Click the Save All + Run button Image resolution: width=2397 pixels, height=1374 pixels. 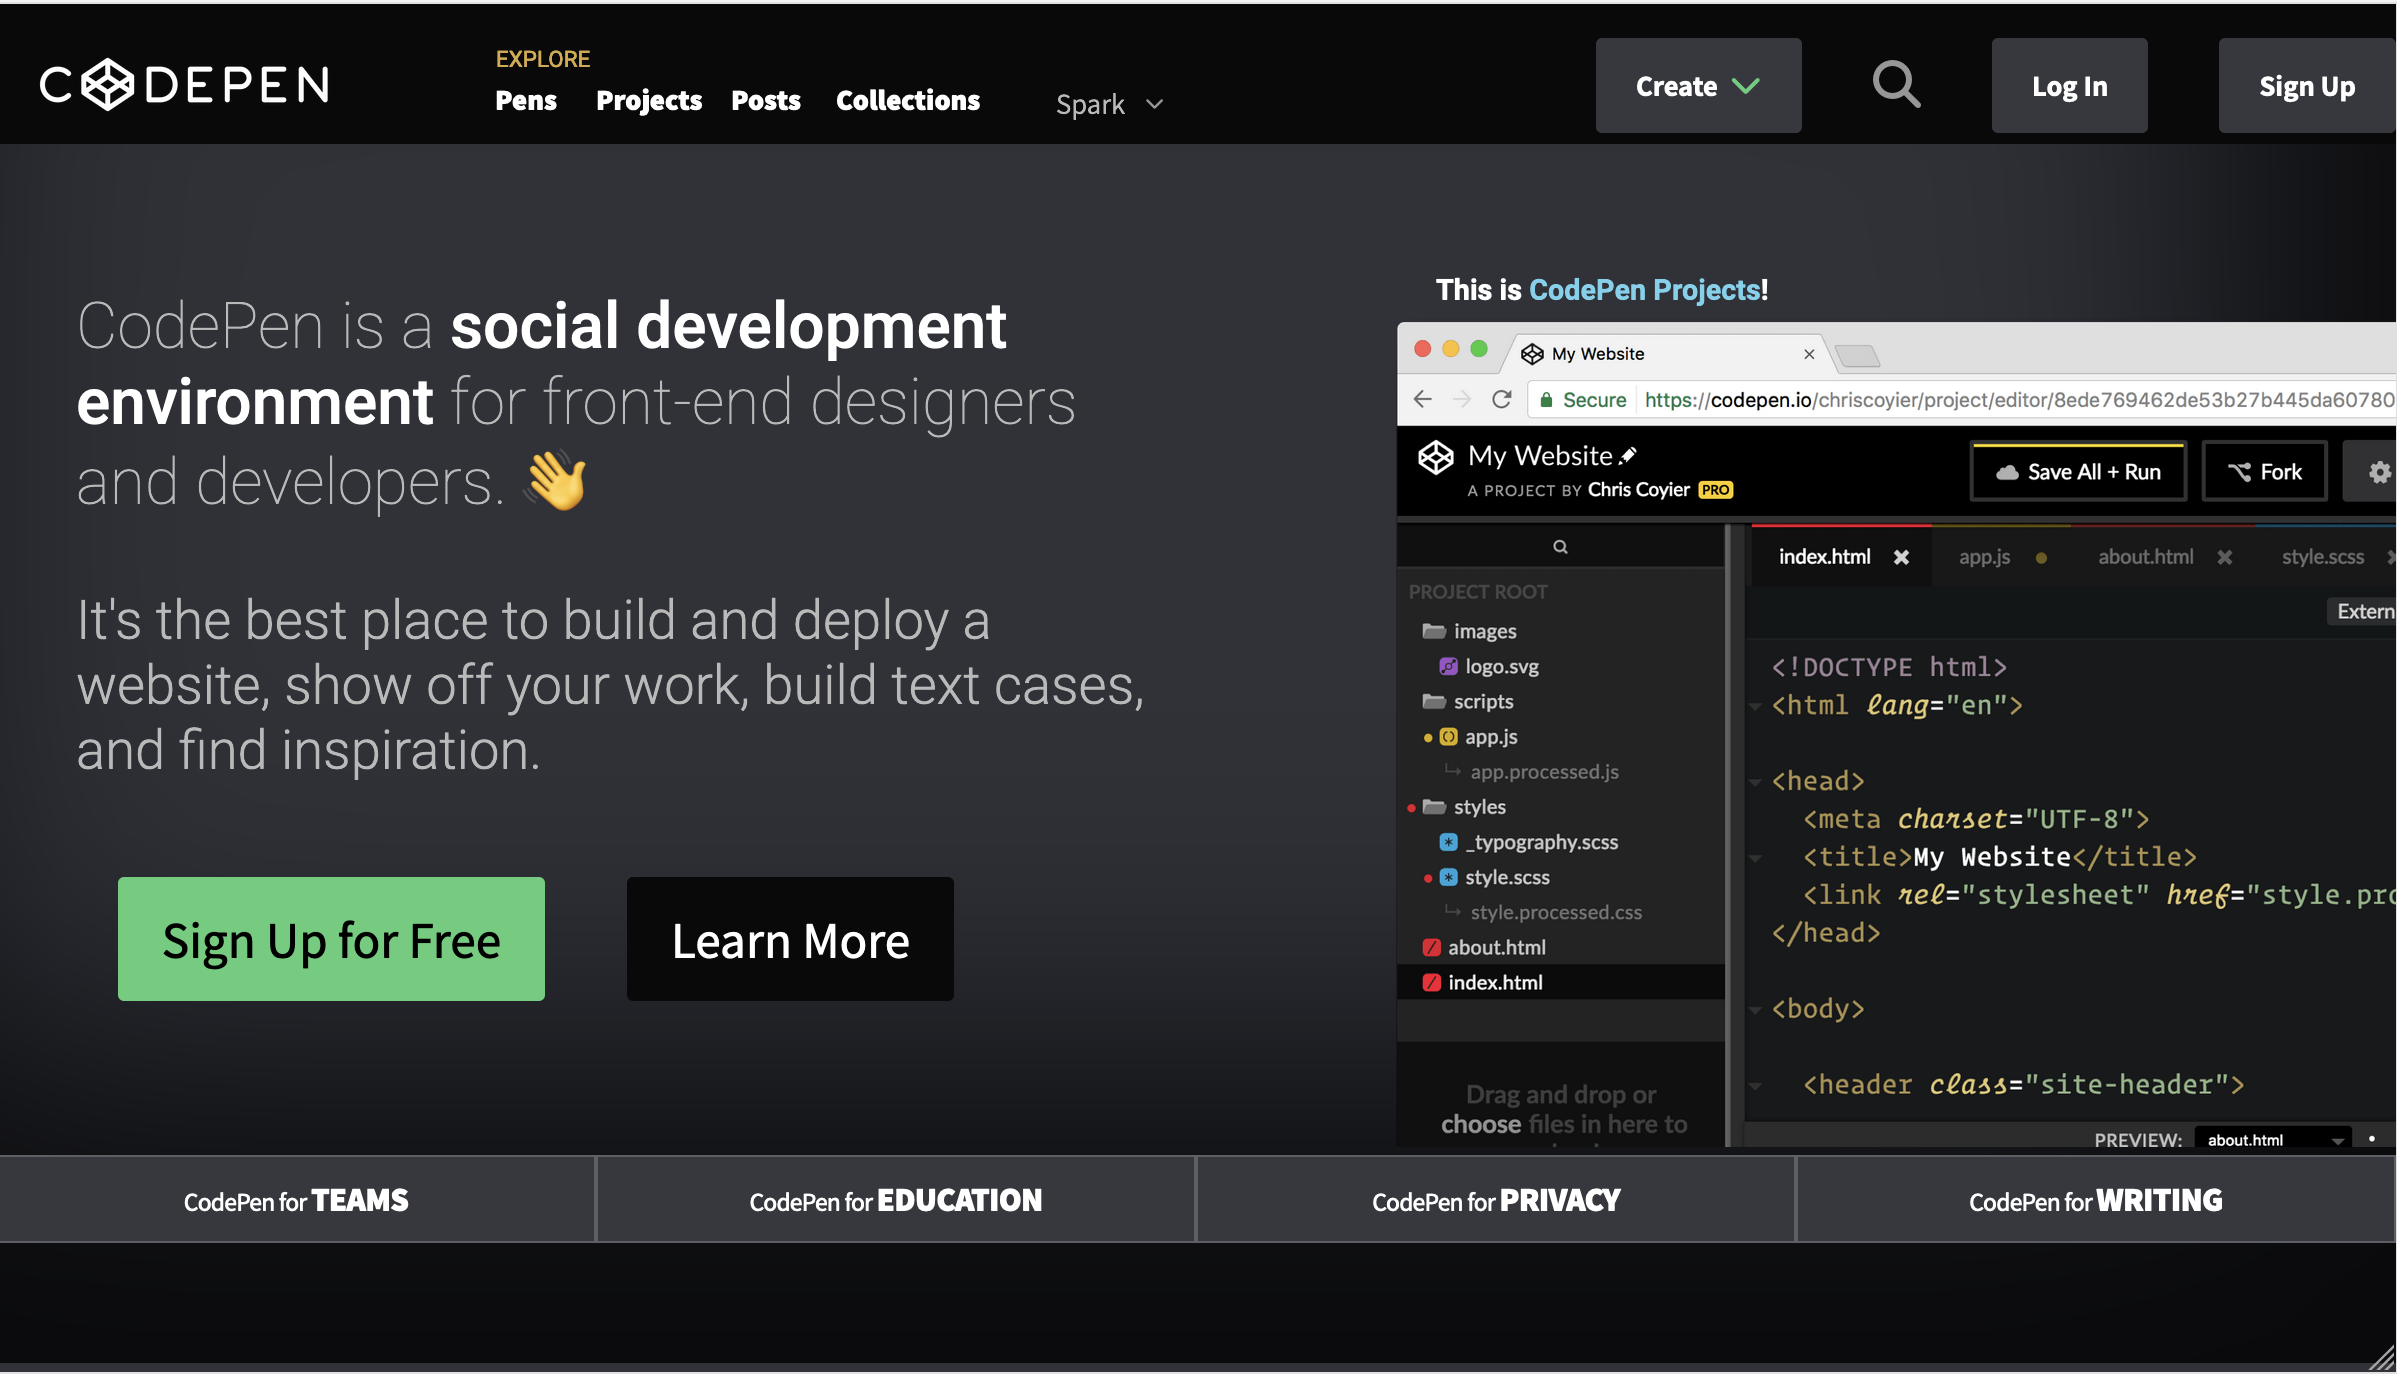point(2077,471)
